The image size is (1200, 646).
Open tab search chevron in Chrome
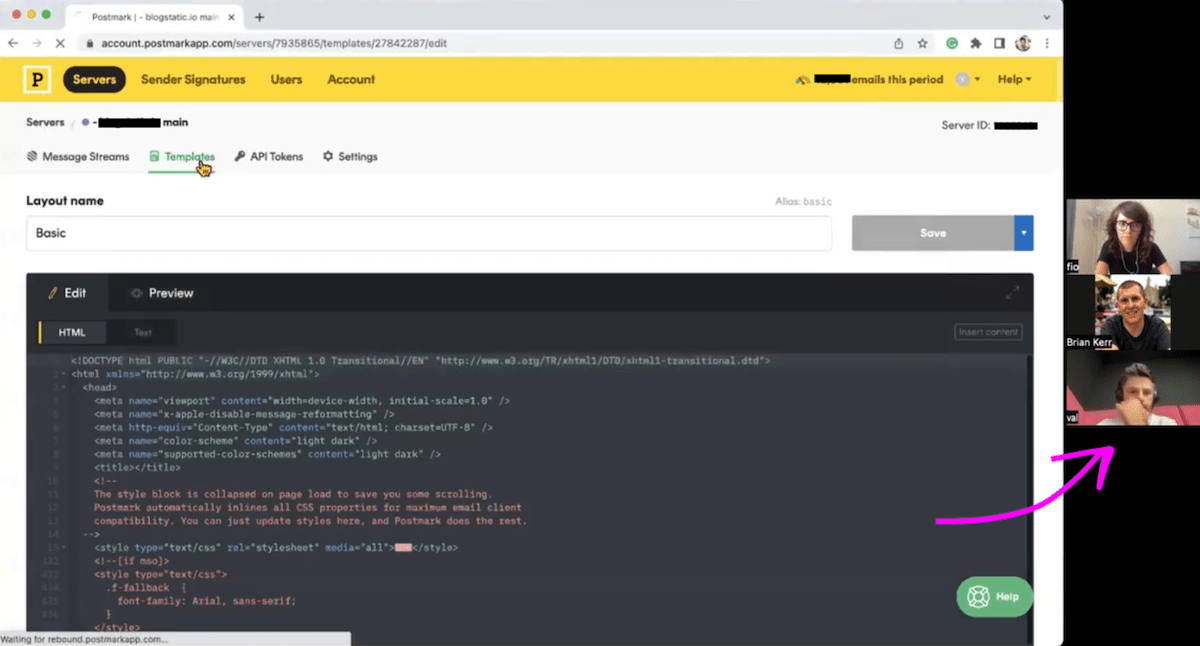tap(1047, 17)
